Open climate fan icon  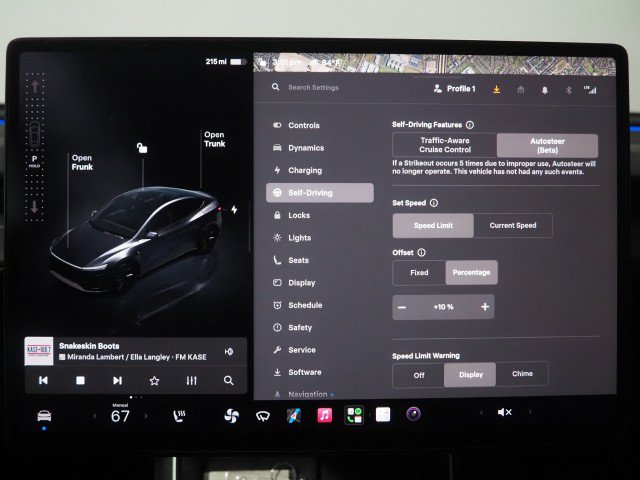pos(231,416)
